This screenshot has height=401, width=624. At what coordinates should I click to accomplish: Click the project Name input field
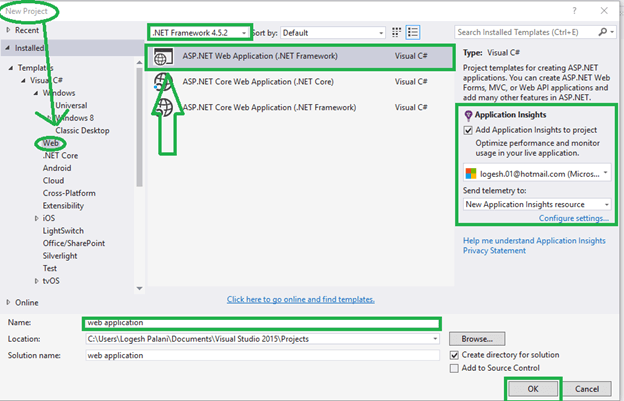[x=262, y=323]
